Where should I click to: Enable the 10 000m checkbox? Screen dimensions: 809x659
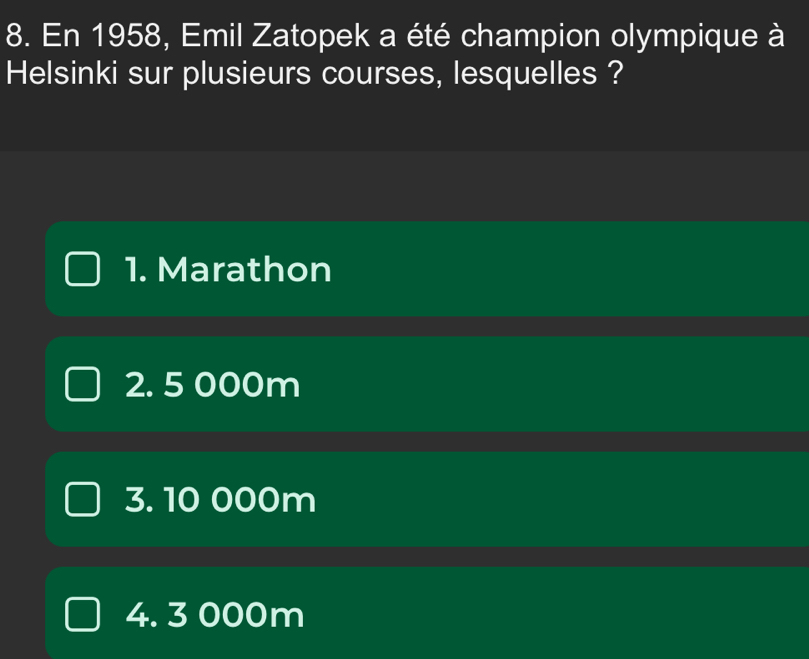83,500
